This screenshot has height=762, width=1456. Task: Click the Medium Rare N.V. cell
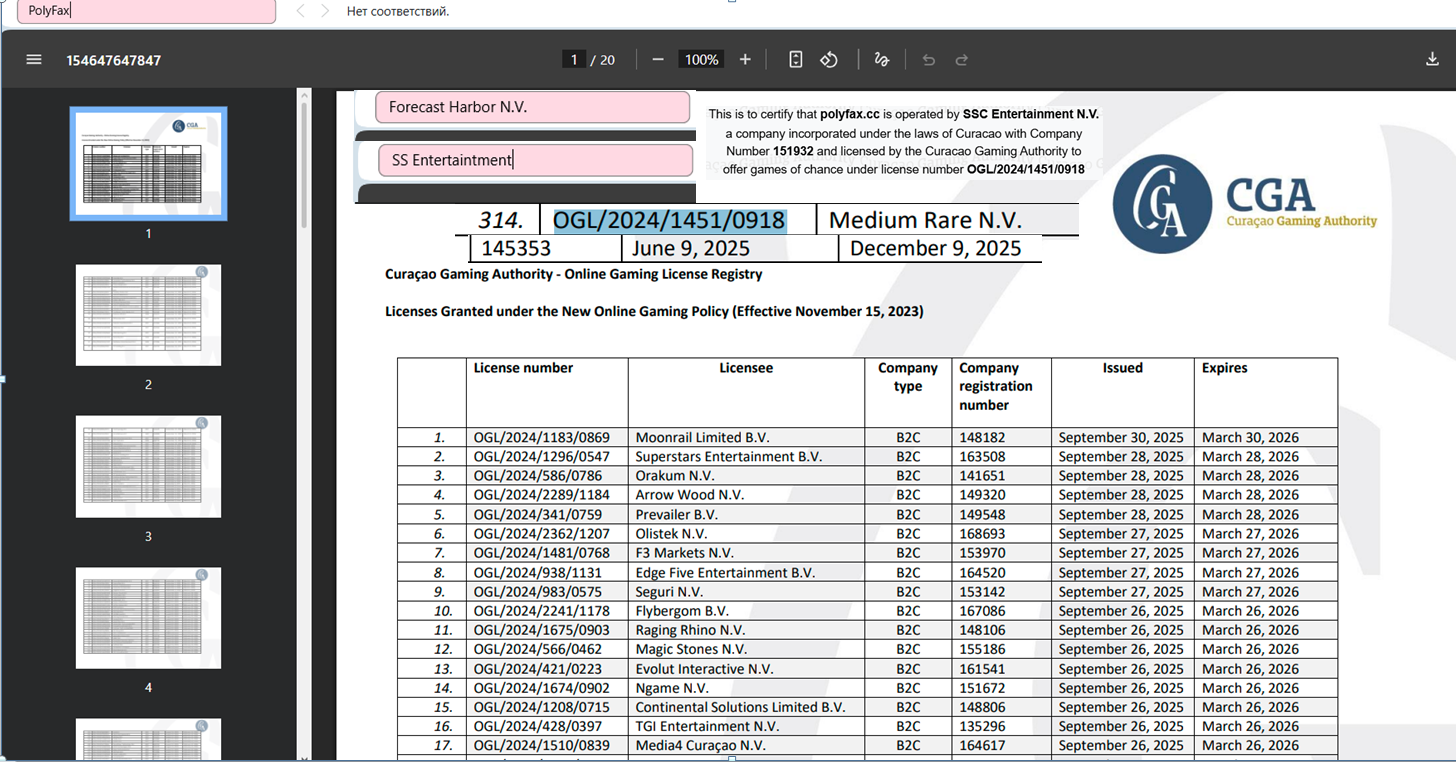926,220
